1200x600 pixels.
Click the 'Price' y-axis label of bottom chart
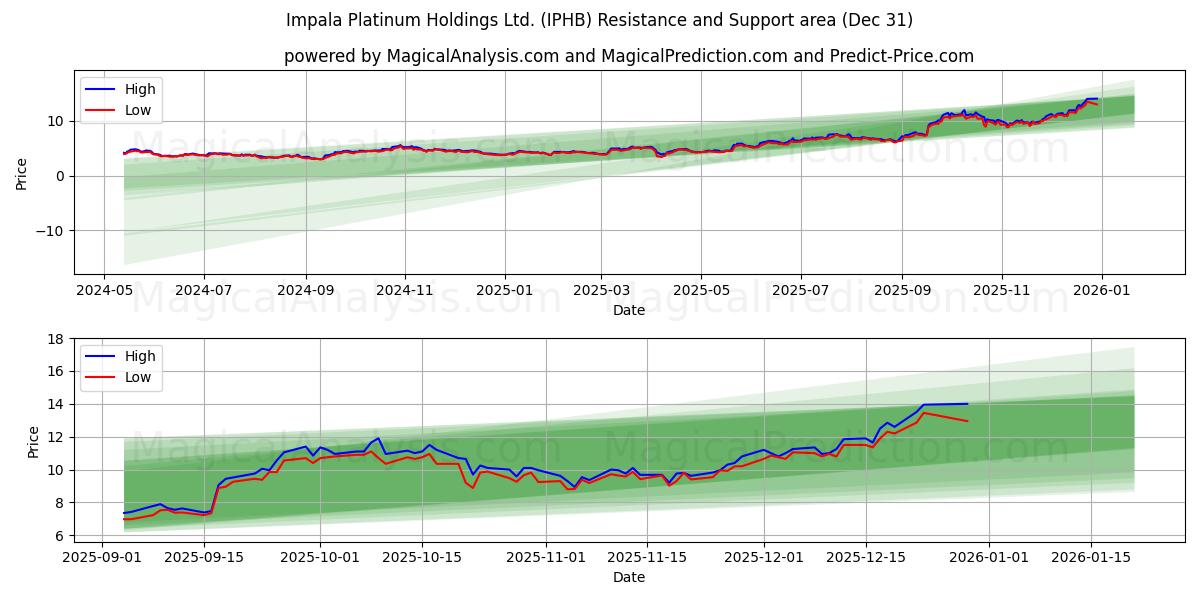point(34,441)
